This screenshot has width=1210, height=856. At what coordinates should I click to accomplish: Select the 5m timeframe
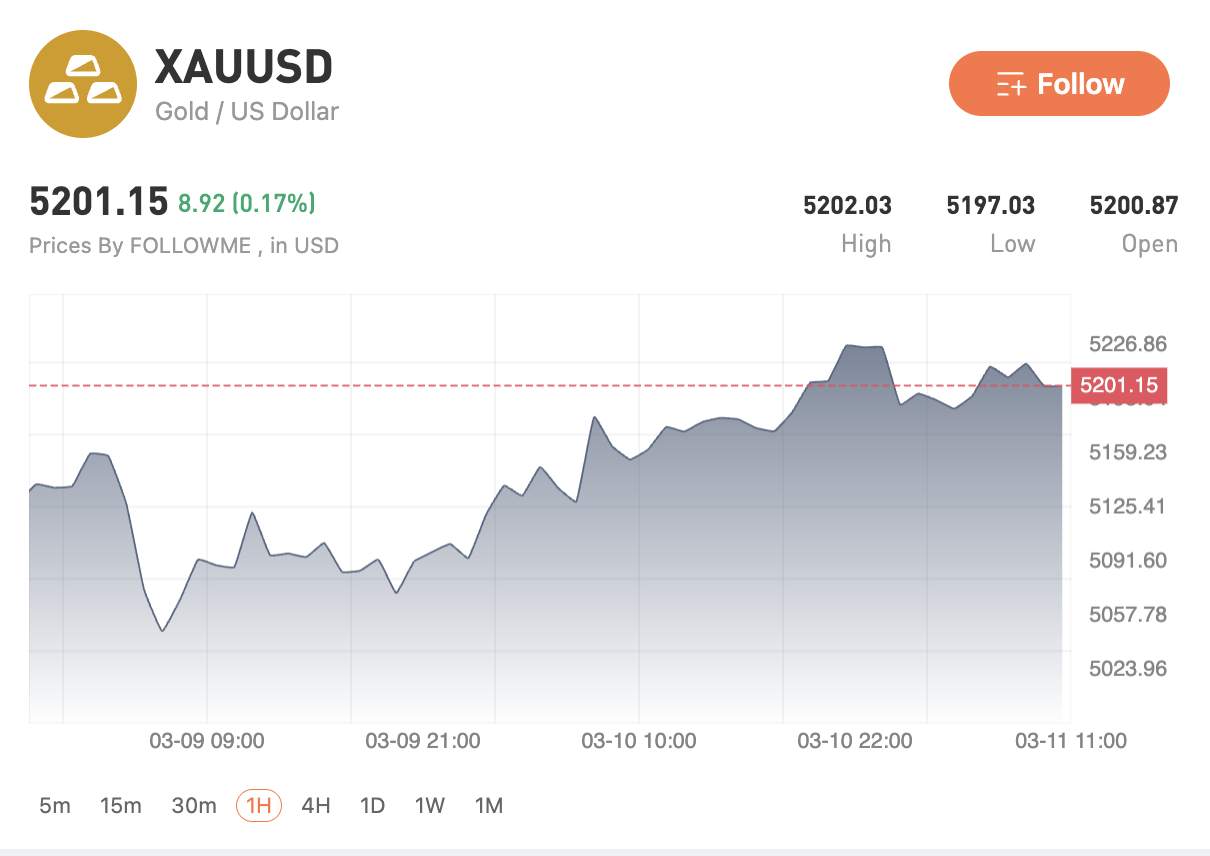point(55,805)
